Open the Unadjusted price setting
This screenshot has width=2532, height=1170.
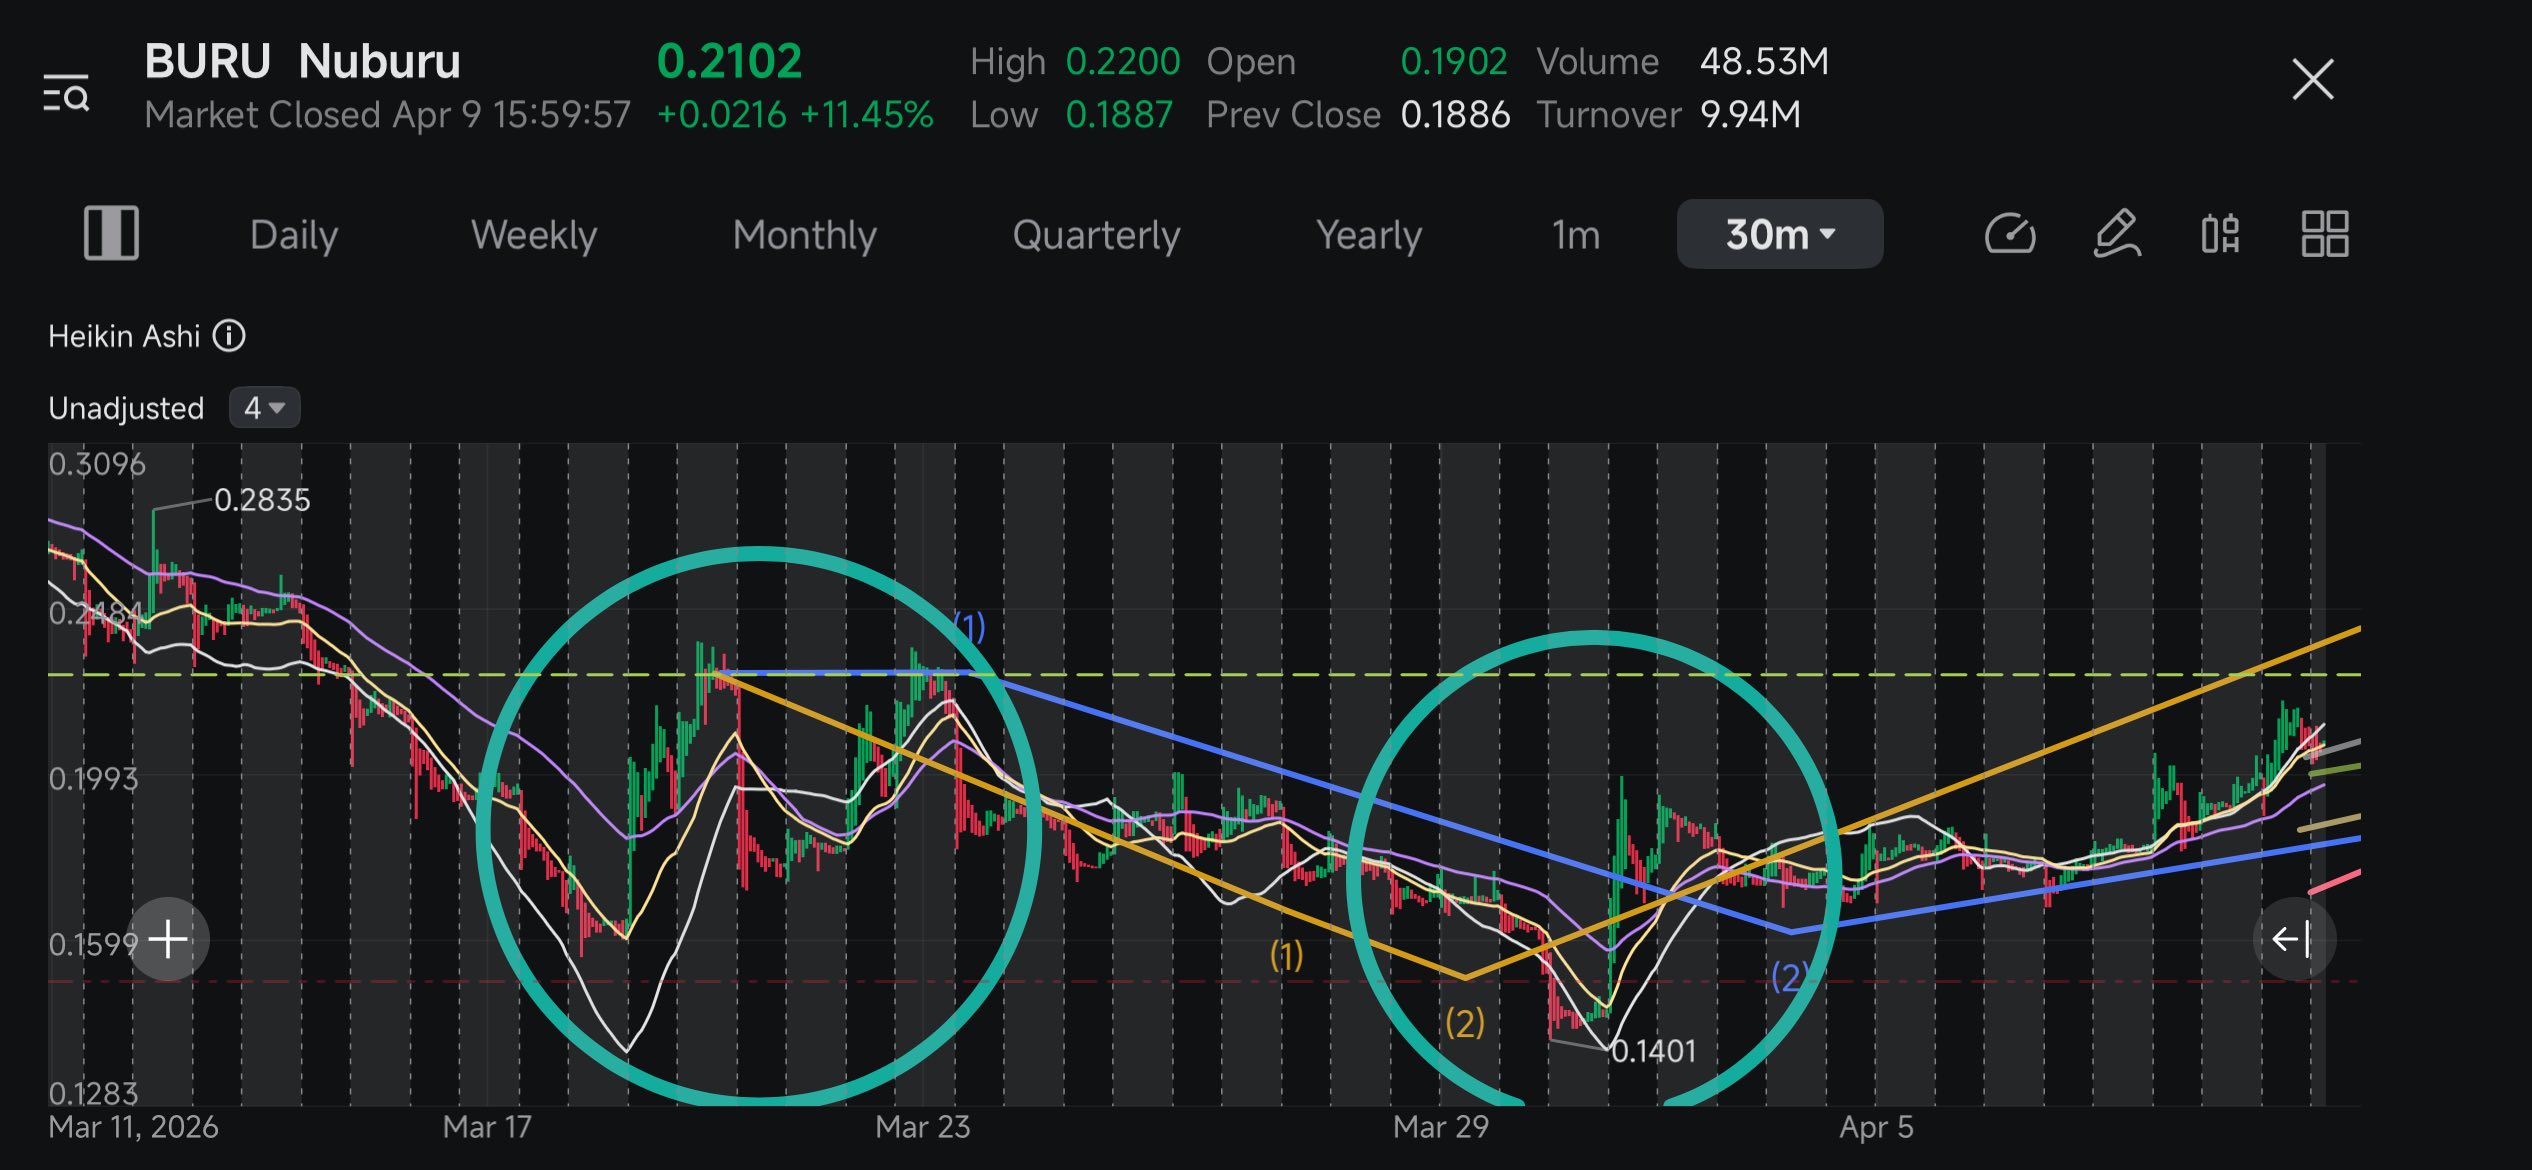(x=126, y=408)
